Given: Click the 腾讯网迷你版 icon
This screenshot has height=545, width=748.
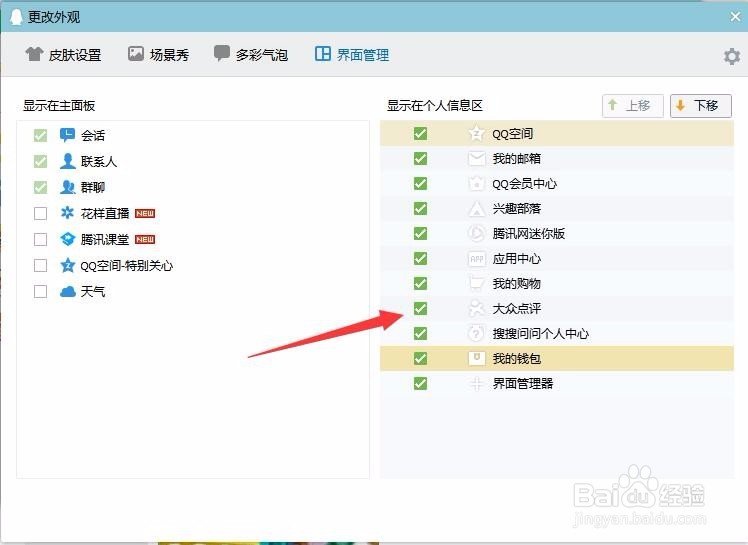Looking at the screenshot, I should click(476, 233).
